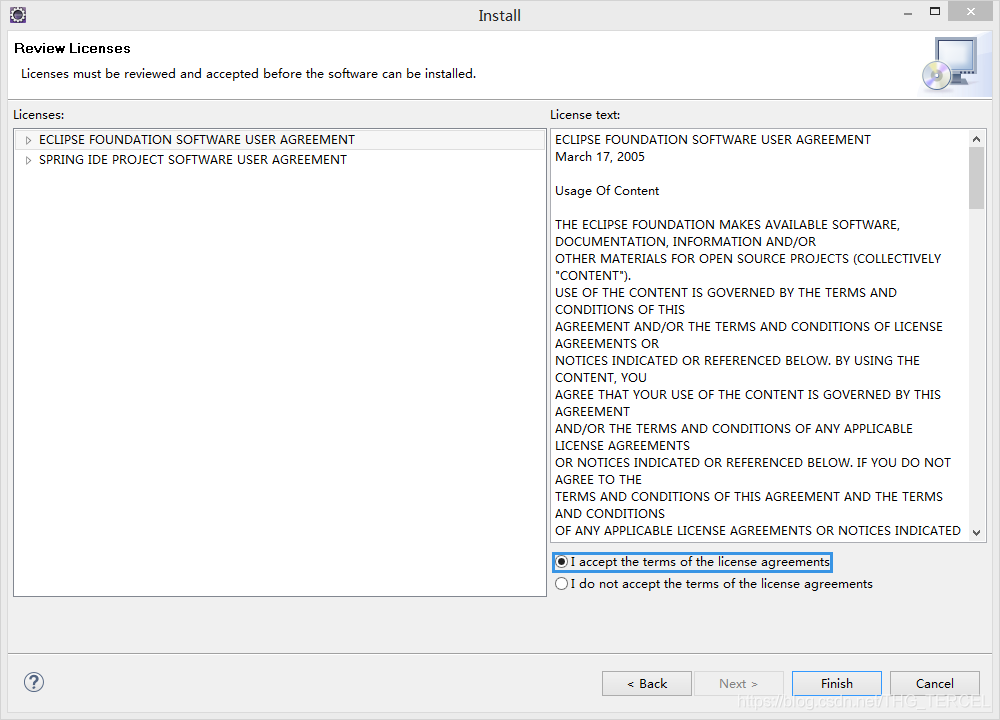Click the Eclipse icon in title bar

[18, 15]
